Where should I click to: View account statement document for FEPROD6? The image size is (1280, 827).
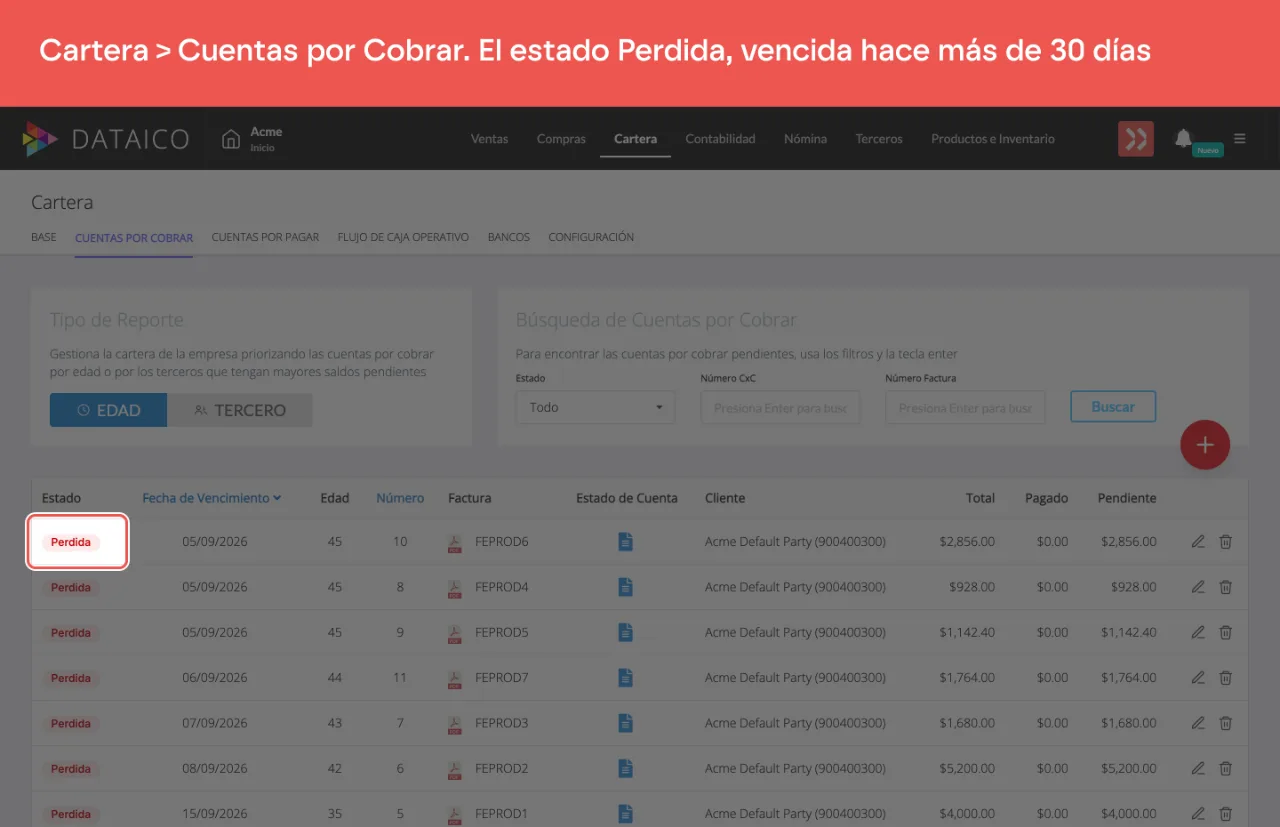(x=626, y=542)
